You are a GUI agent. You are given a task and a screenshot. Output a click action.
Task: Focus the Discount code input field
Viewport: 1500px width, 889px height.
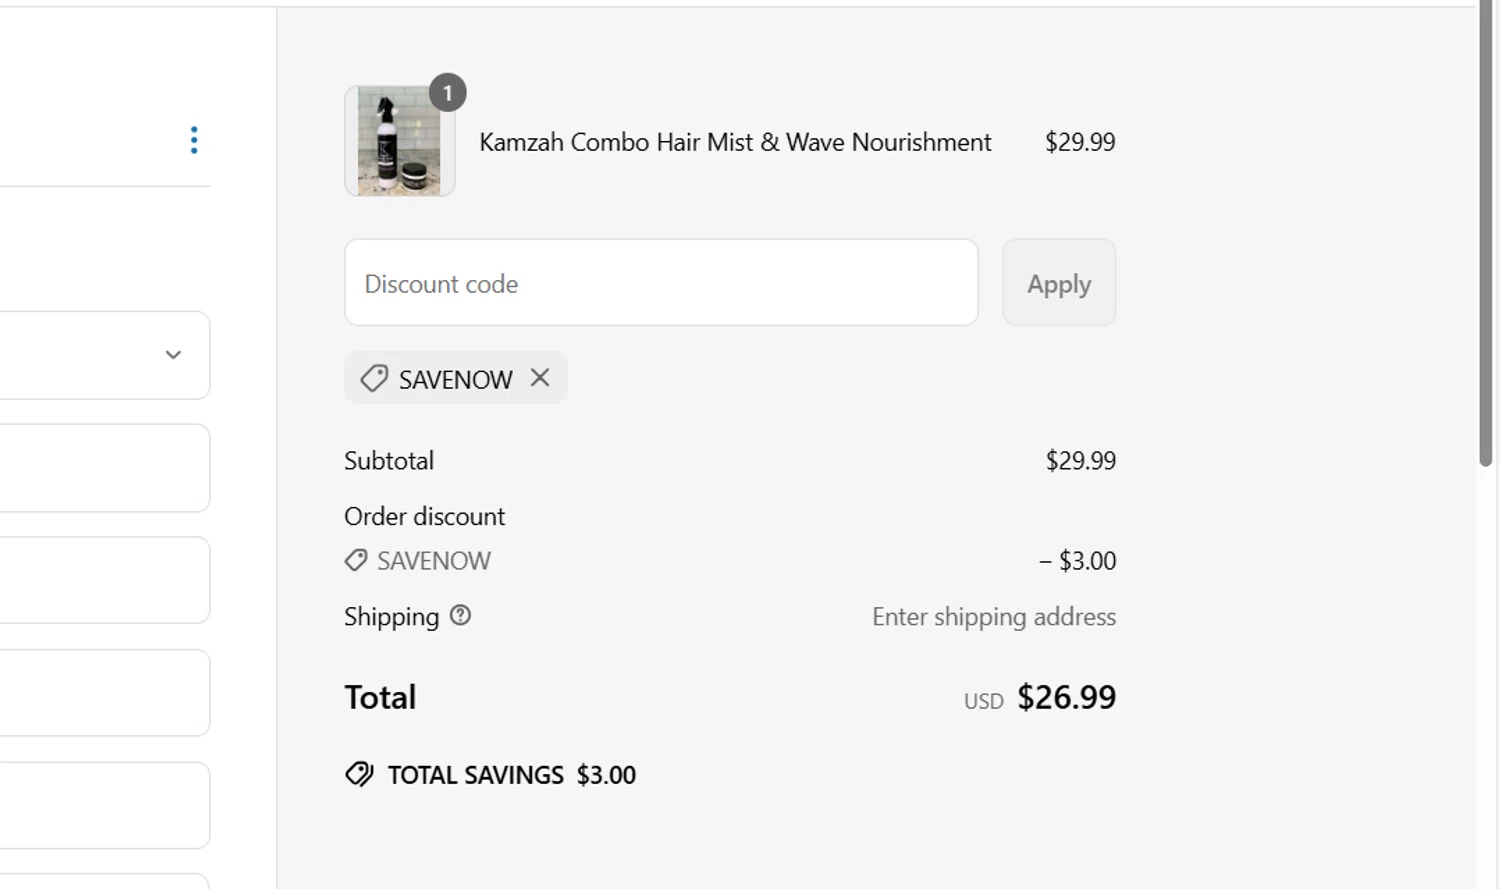point(661,283)
